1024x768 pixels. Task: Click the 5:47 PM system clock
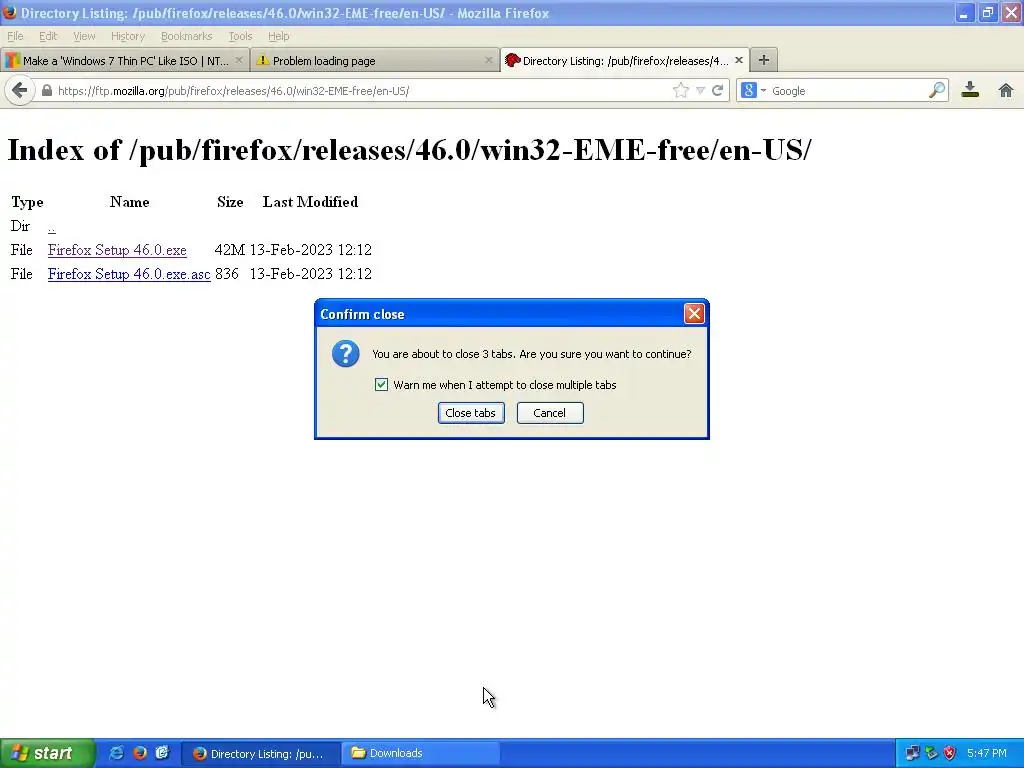coord(986,753)
